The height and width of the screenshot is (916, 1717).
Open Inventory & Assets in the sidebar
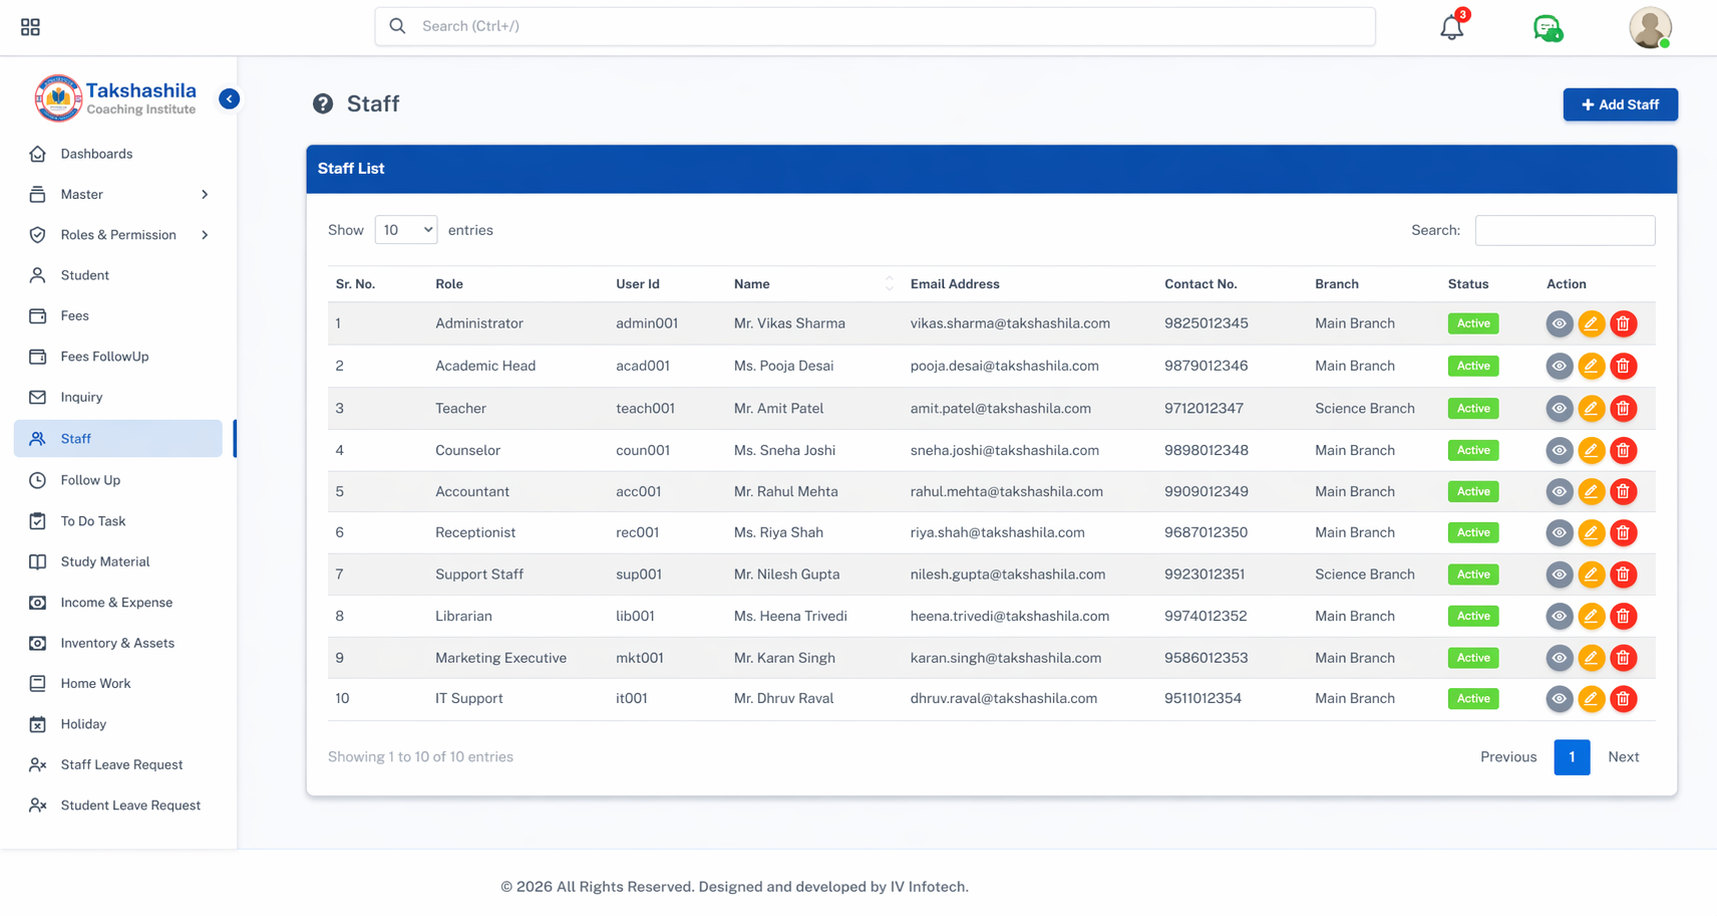(117, 643)
